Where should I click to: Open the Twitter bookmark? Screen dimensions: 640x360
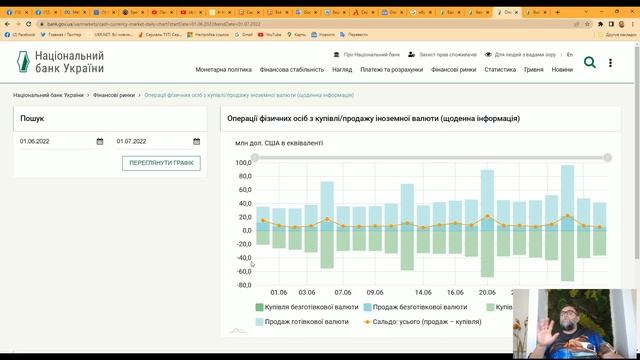[x=61, y=35]
